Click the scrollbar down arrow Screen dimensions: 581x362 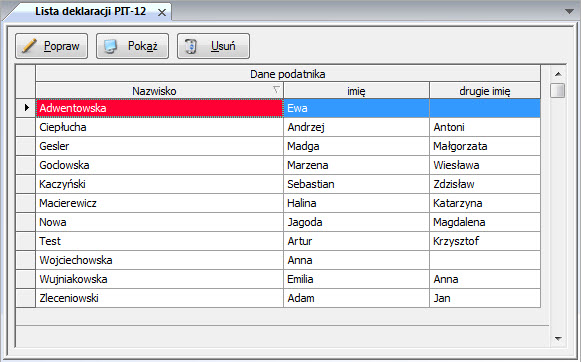558,339
